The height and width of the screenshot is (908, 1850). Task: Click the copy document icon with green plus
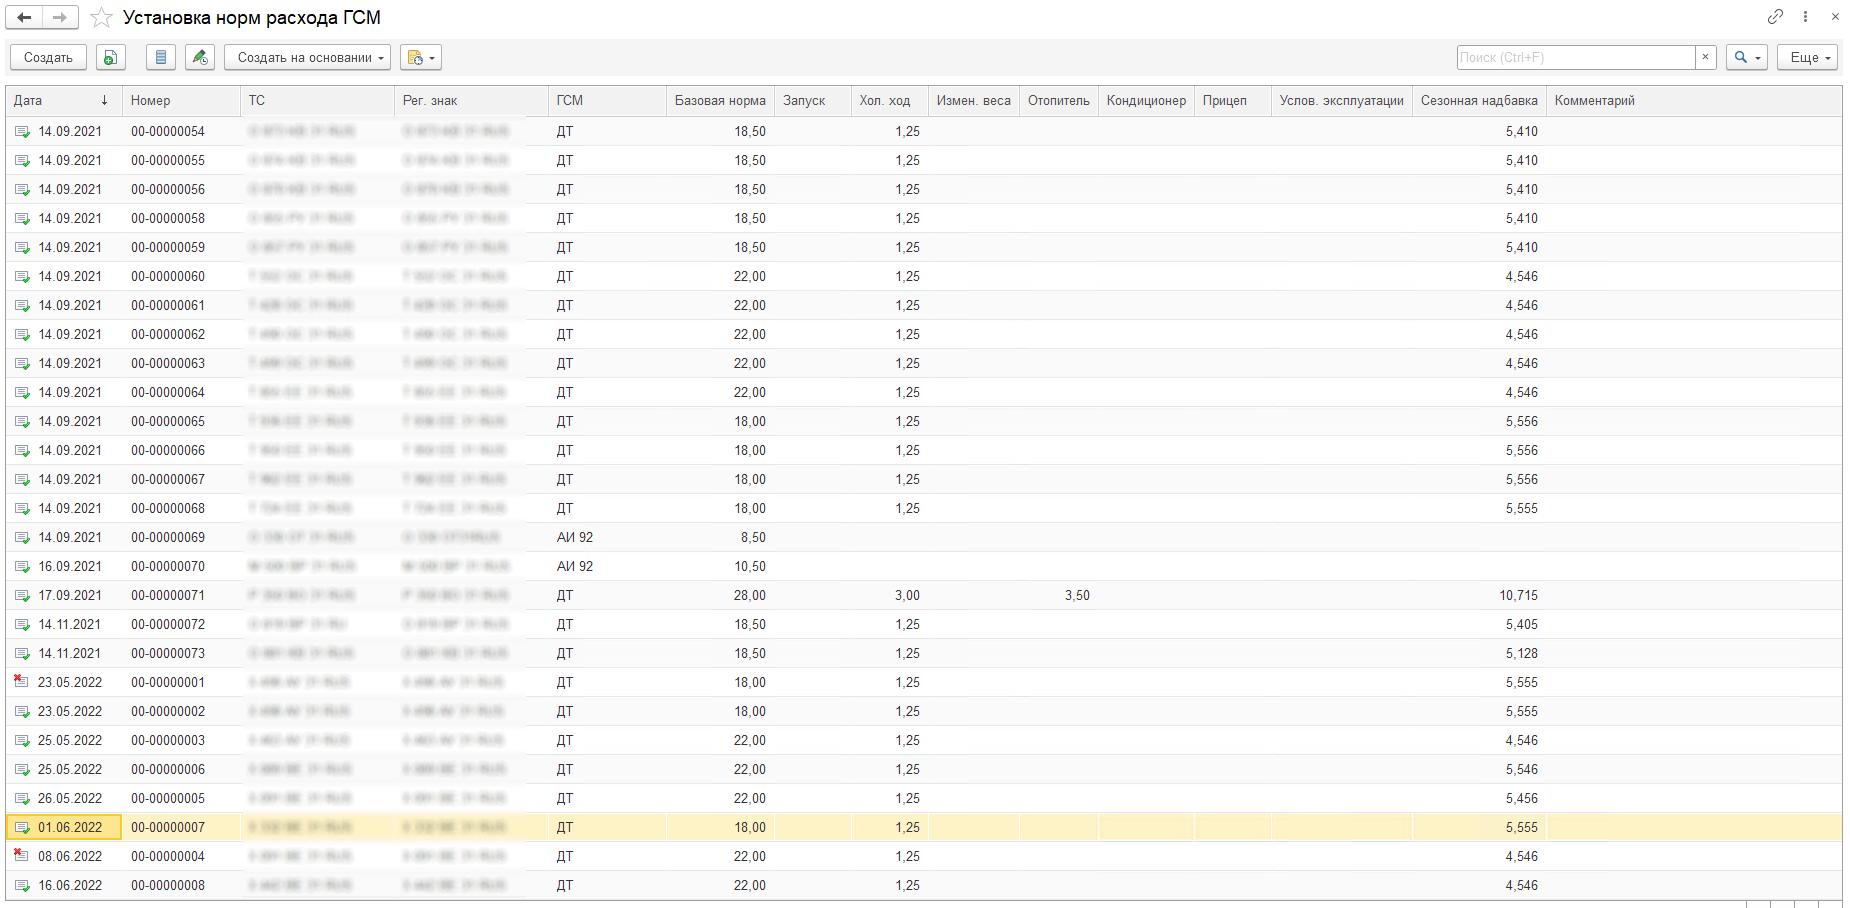point(111,58)
